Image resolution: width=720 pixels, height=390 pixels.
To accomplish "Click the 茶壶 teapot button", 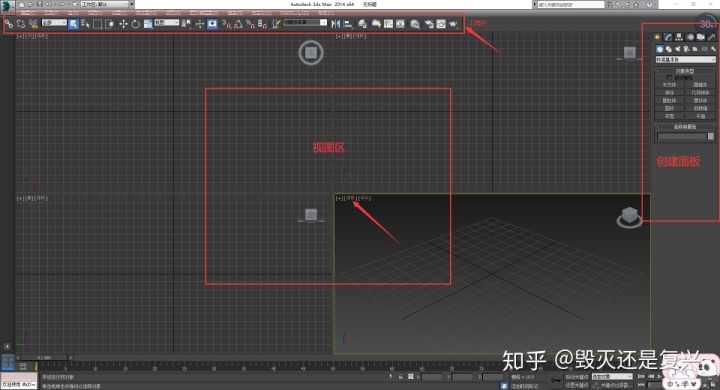I will [x=669, y=116].
